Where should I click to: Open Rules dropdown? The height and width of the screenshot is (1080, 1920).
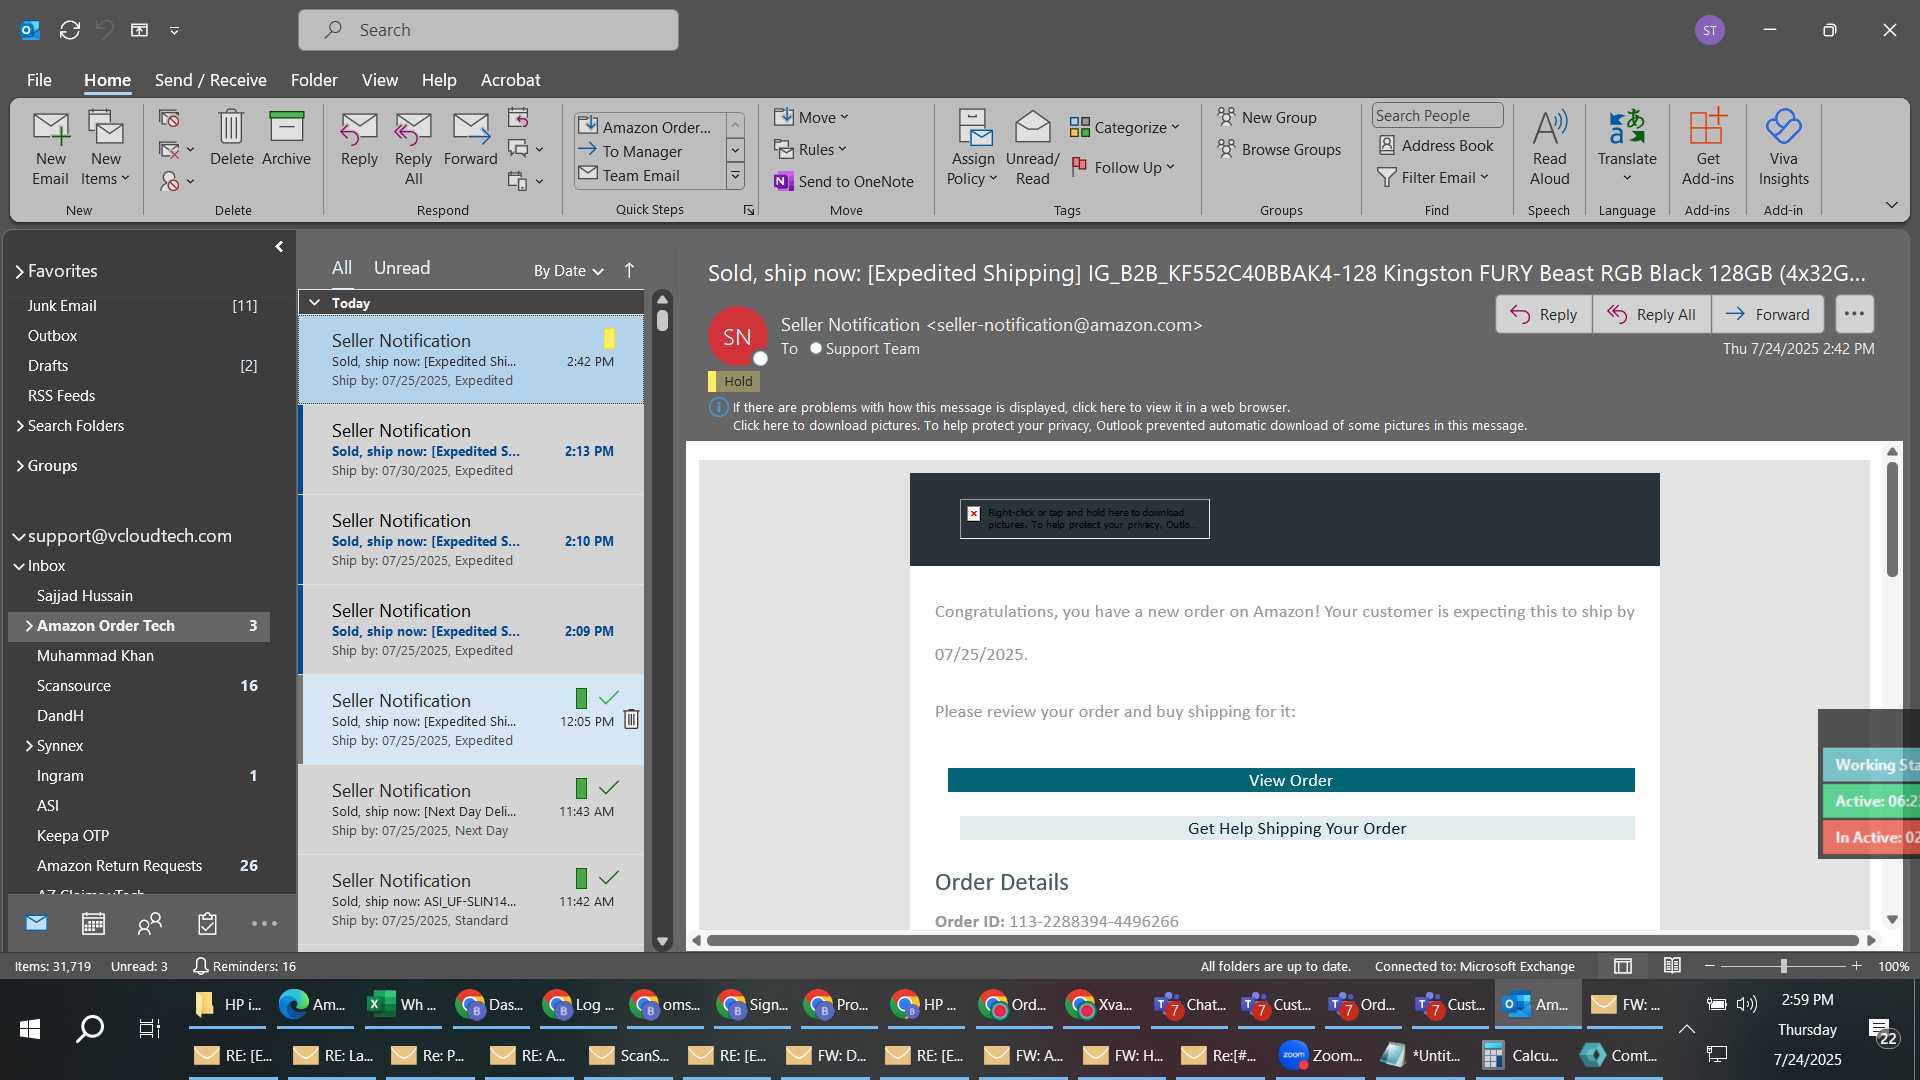(x=810, y=149)
